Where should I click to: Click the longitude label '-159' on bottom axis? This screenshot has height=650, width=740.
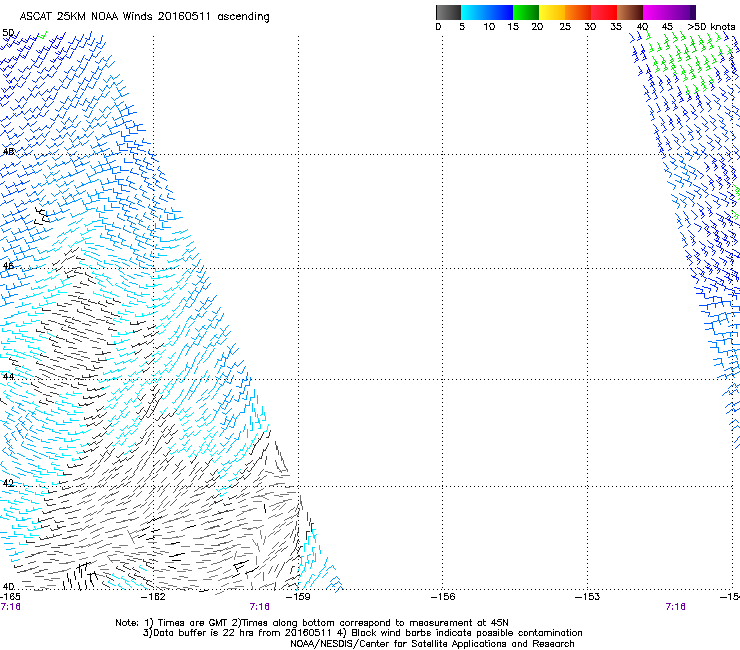coord(298,597)
